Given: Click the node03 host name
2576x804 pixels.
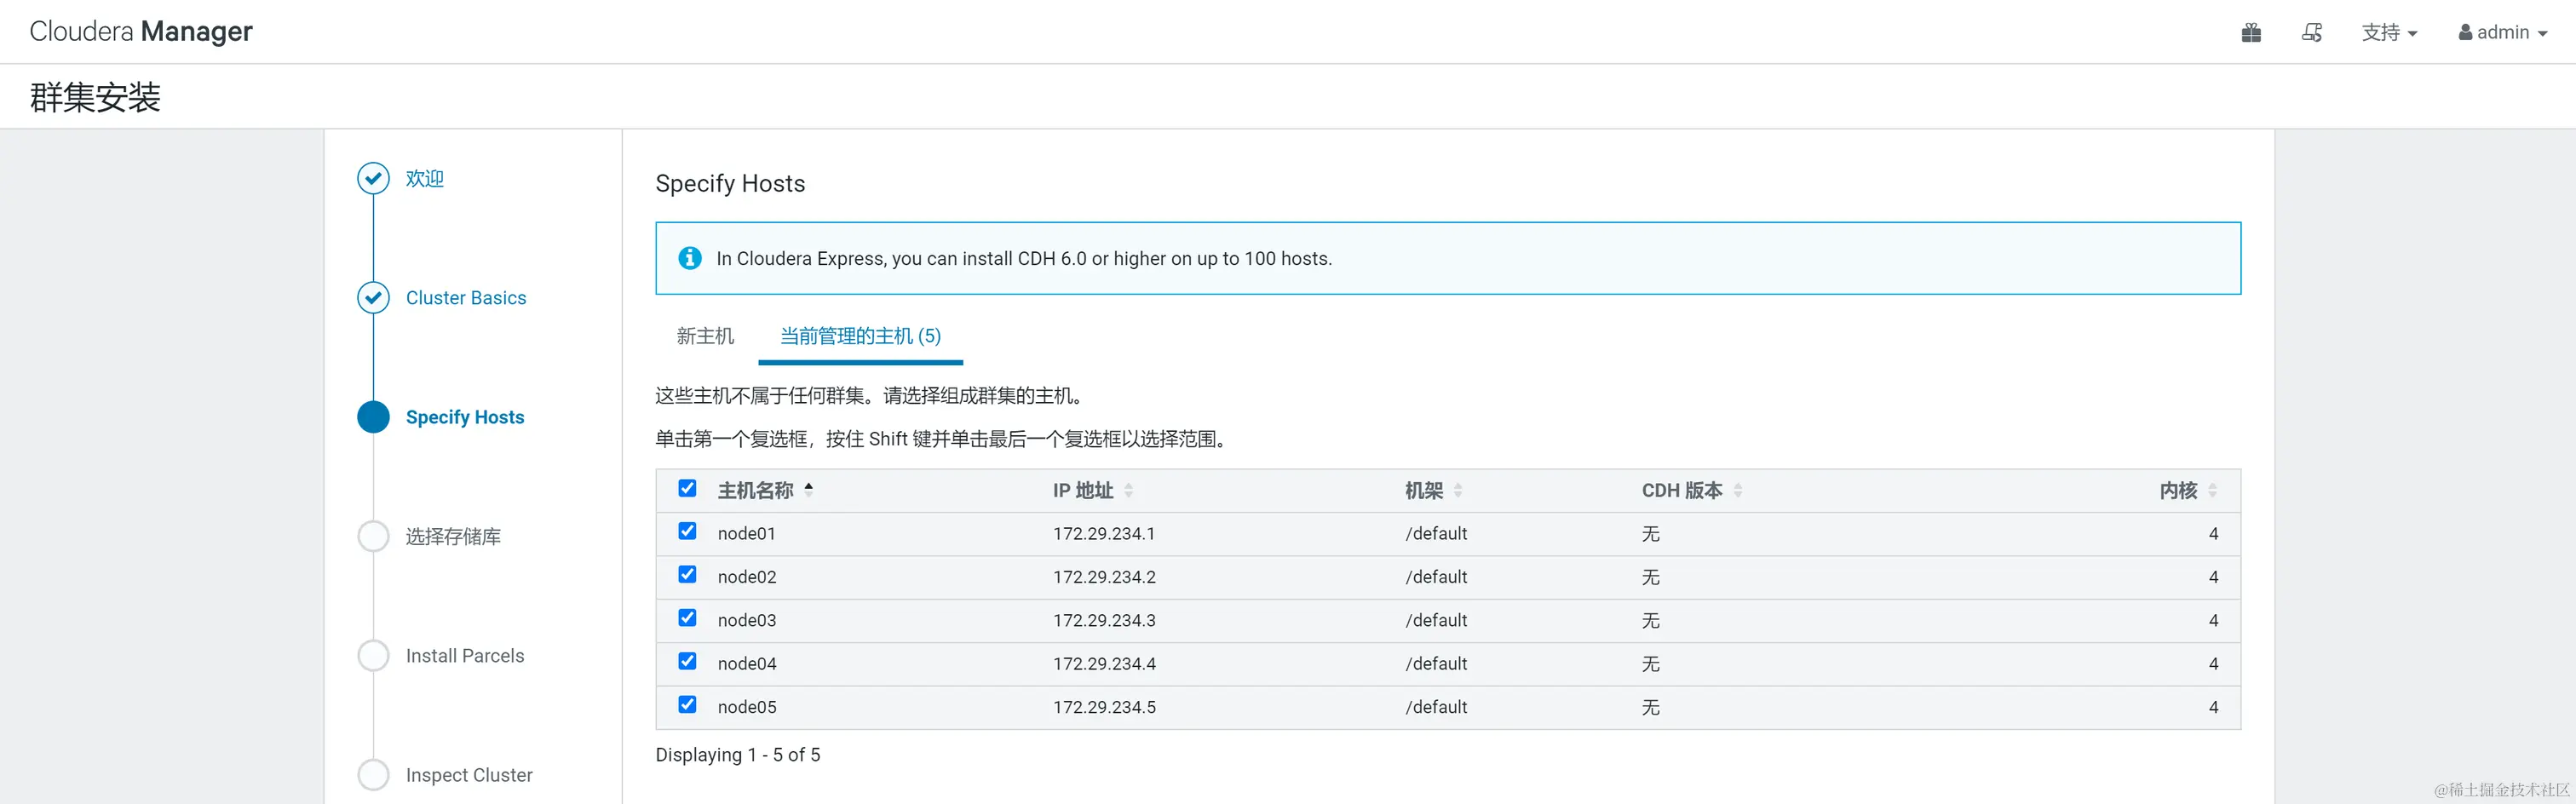Looking at the screenshot, I should click(x=747, y=620).
